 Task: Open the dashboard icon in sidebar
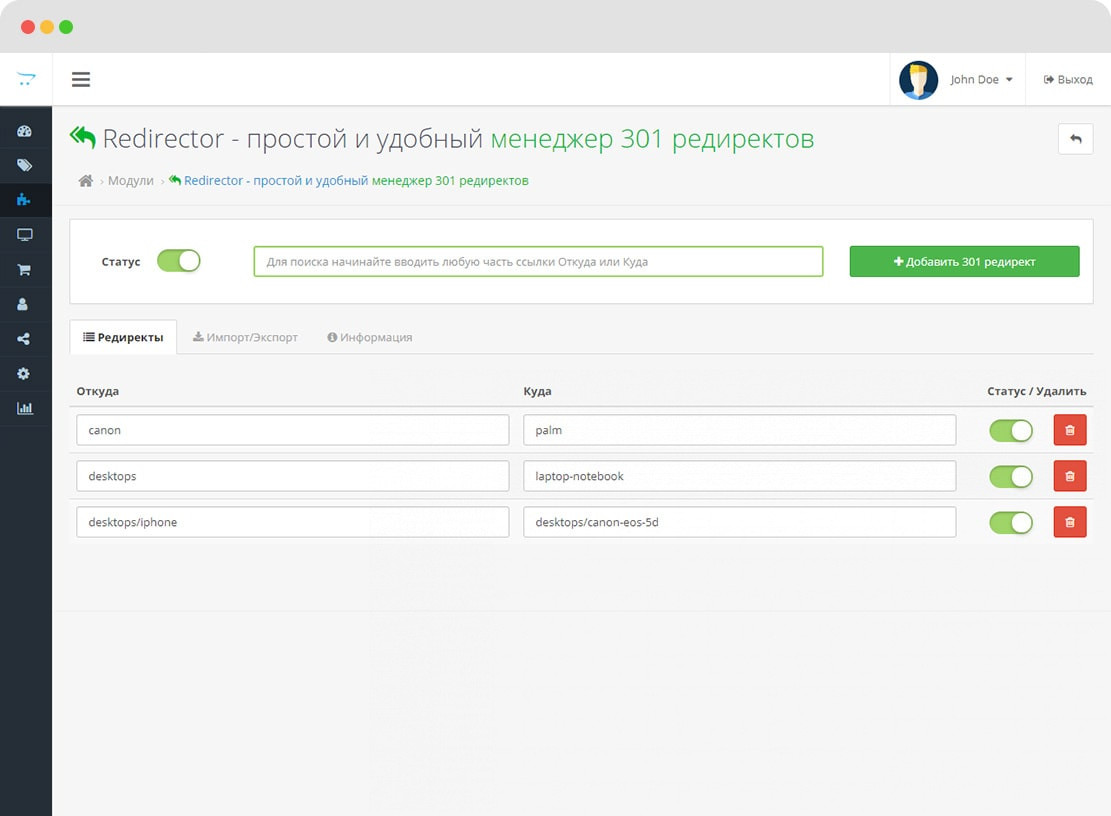(25, 131)
